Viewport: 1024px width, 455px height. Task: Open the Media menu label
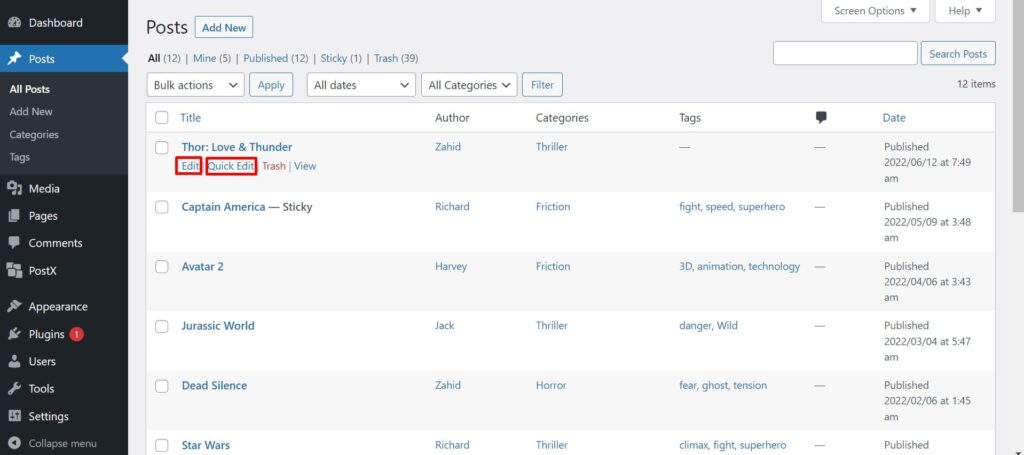[x=44, y=189]
